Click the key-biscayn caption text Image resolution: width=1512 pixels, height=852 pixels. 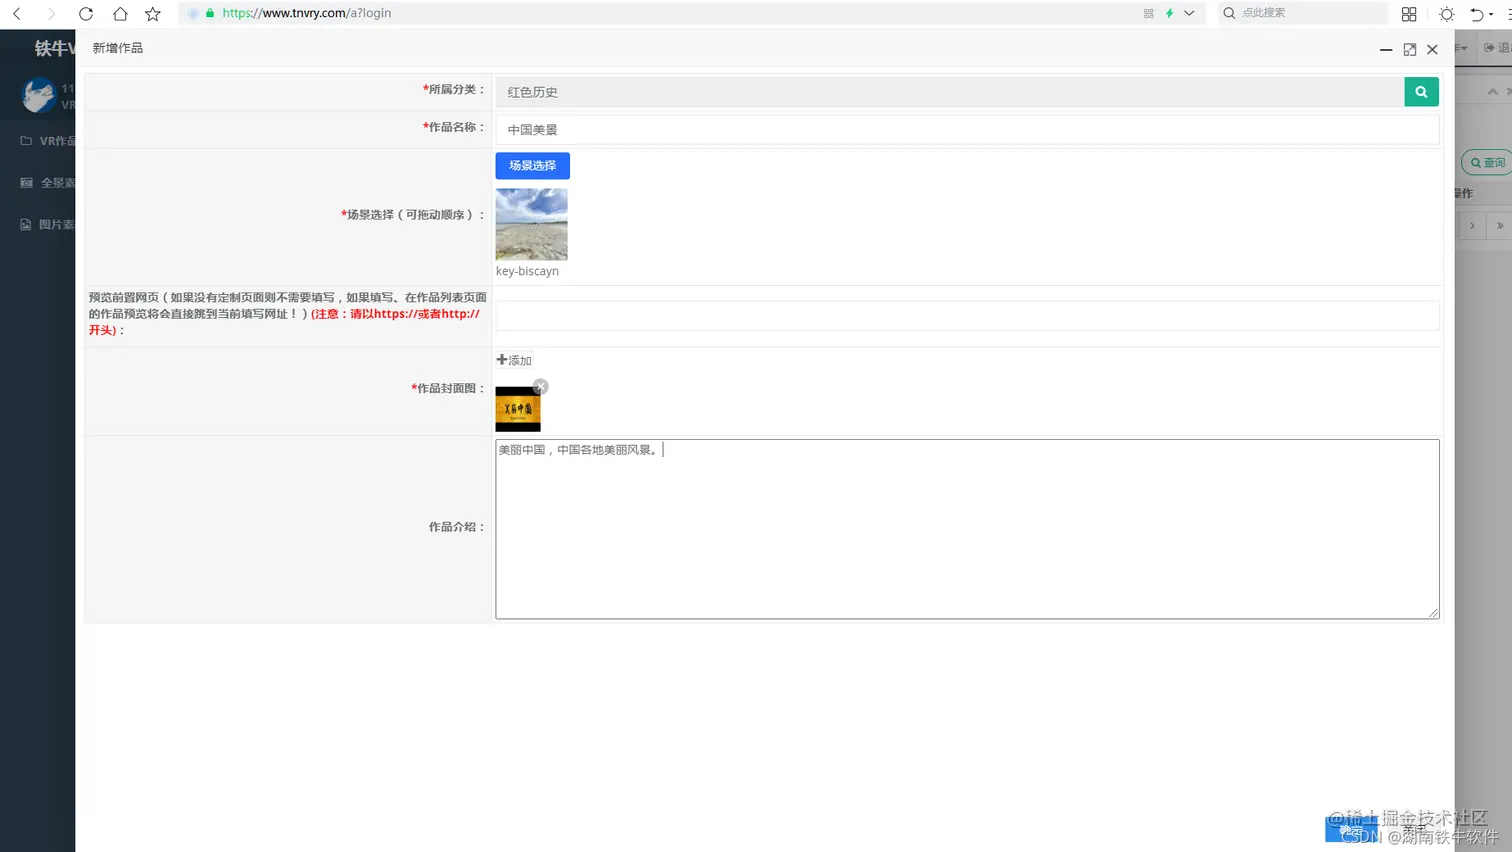point(527,271)
